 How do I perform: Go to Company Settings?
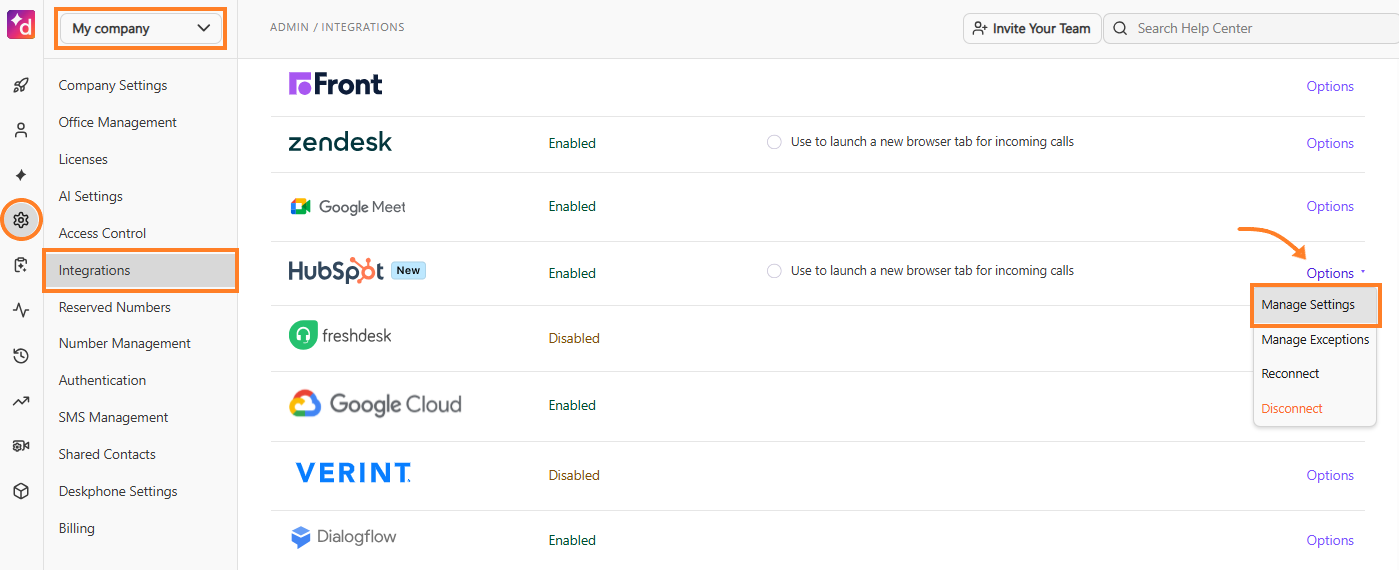(x=113, y=85)
